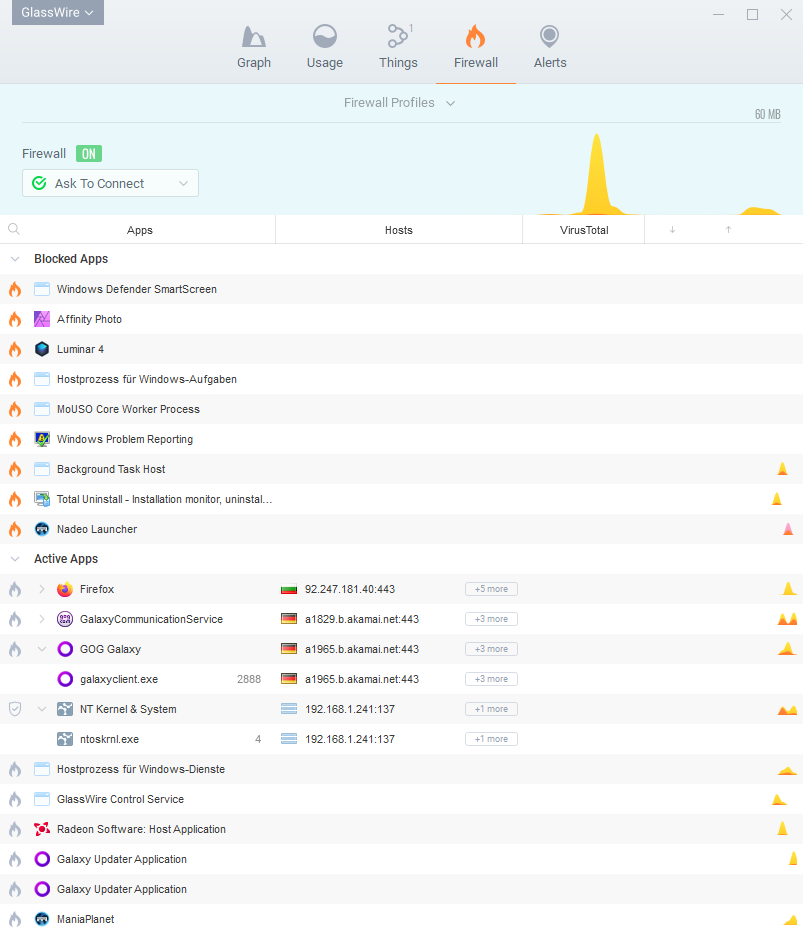Switch to the Usage tab
The image size is (803, 937).
pos(324,47)
